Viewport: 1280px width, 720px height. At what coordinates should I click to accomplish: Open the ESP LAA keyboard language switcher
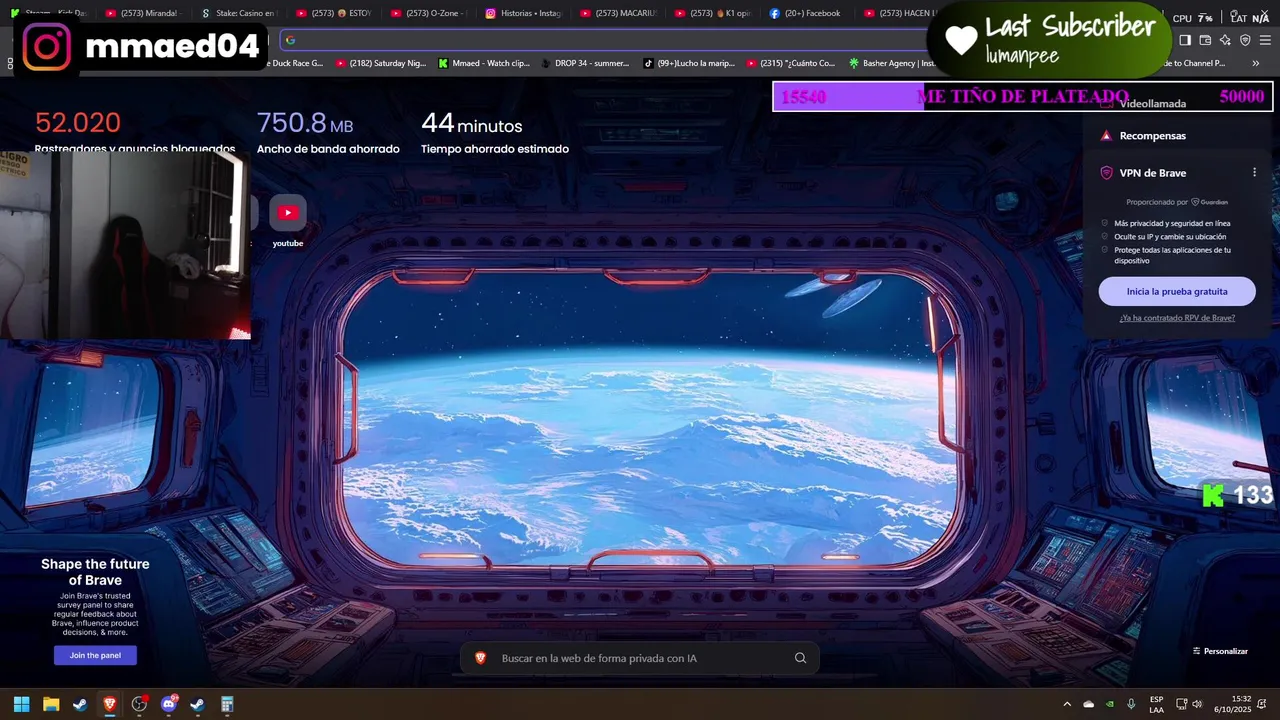[1156, 704]
